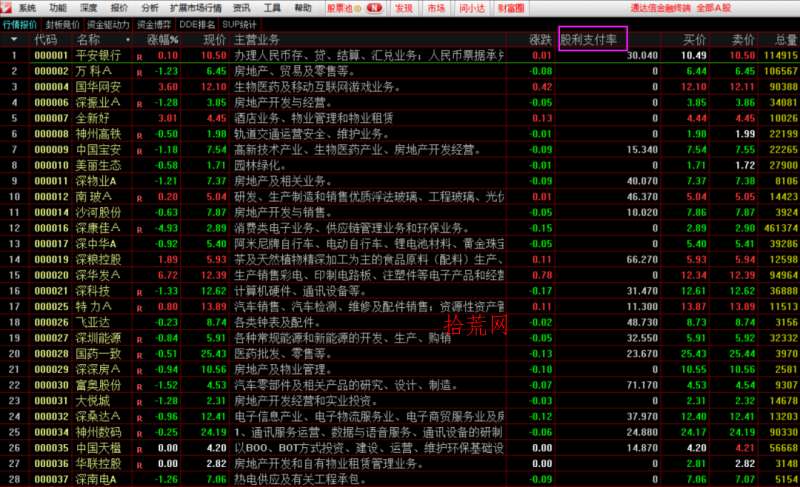Select the 神州高铁 stock name

(x=98, y=134)
